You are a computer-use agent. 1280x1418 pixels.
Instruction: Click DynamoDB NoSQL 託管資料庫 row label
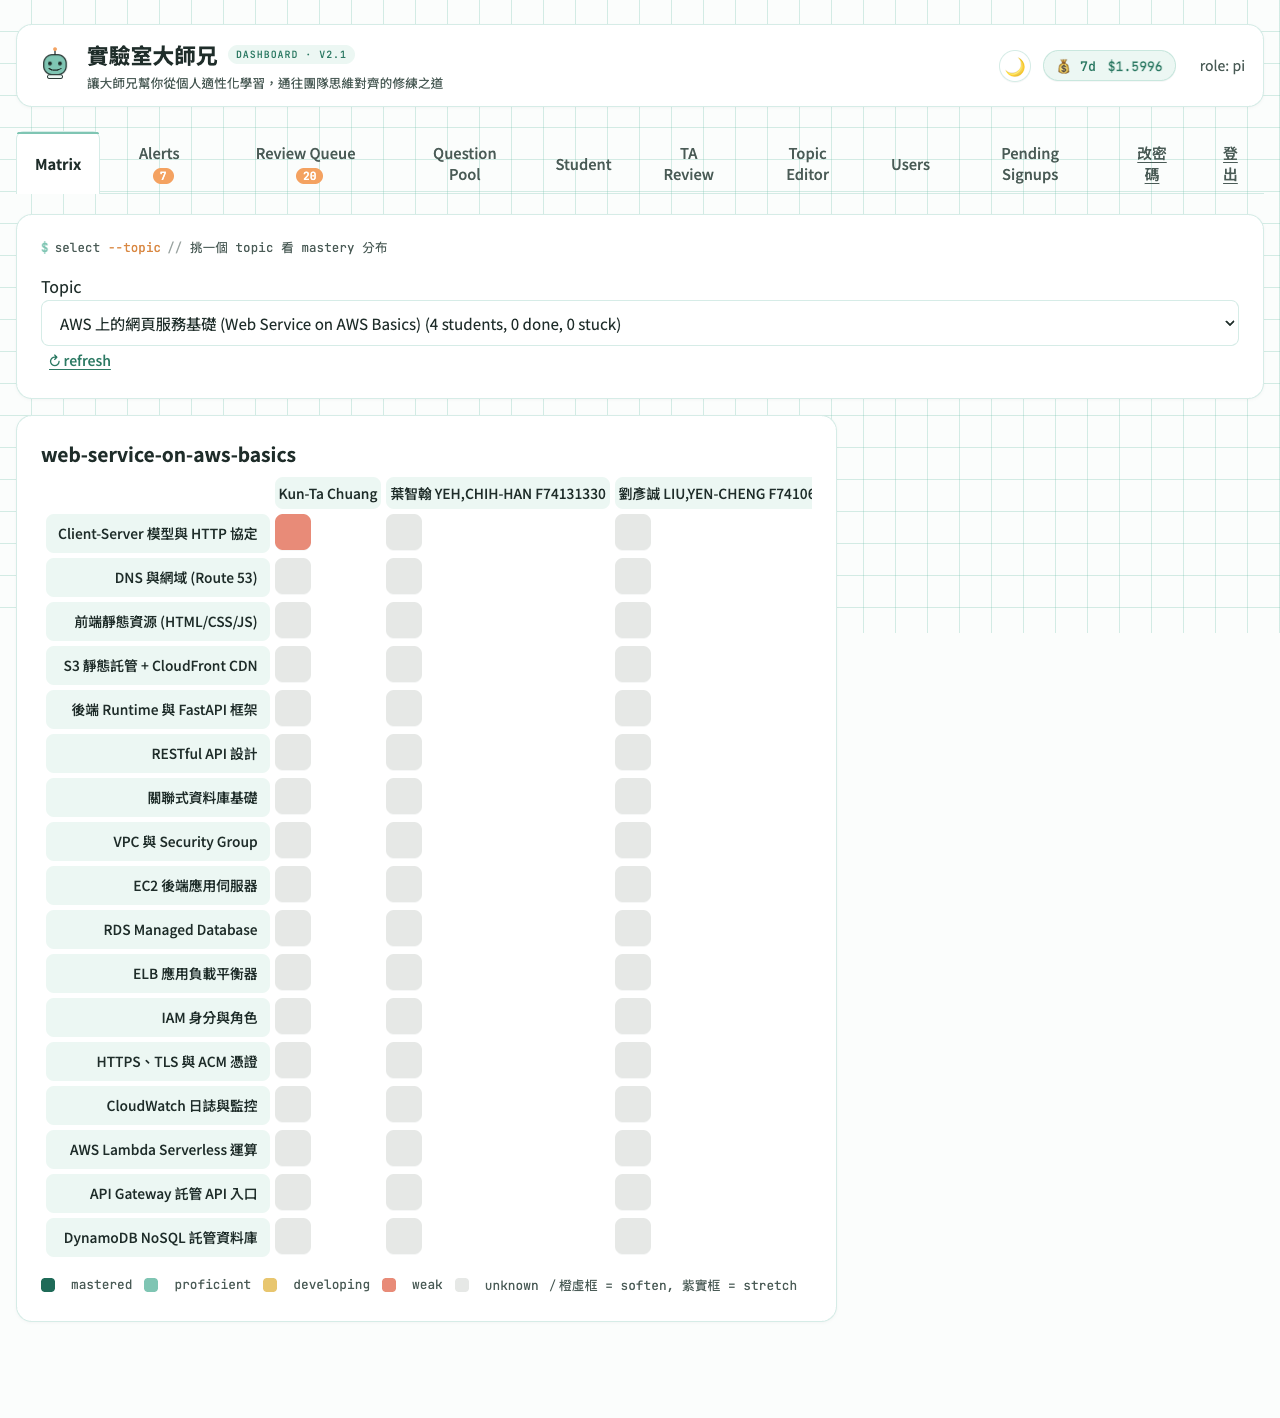158,1238
